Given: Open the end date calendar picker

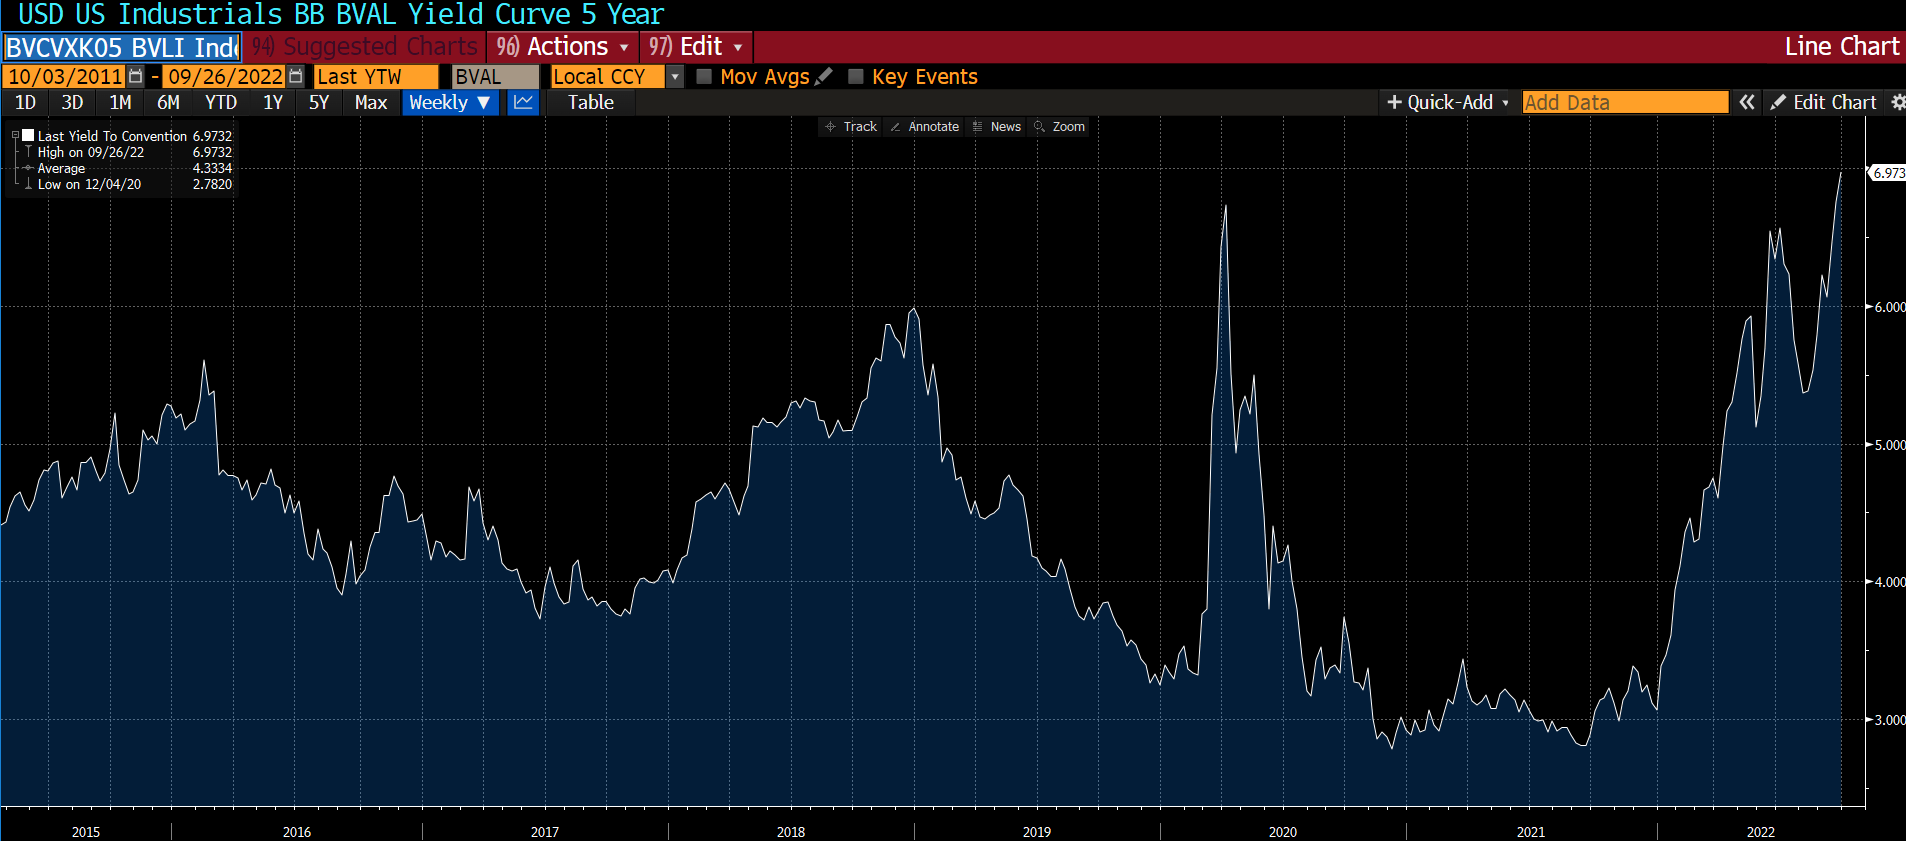Looking at the screenshot, I should pos(295,77).
